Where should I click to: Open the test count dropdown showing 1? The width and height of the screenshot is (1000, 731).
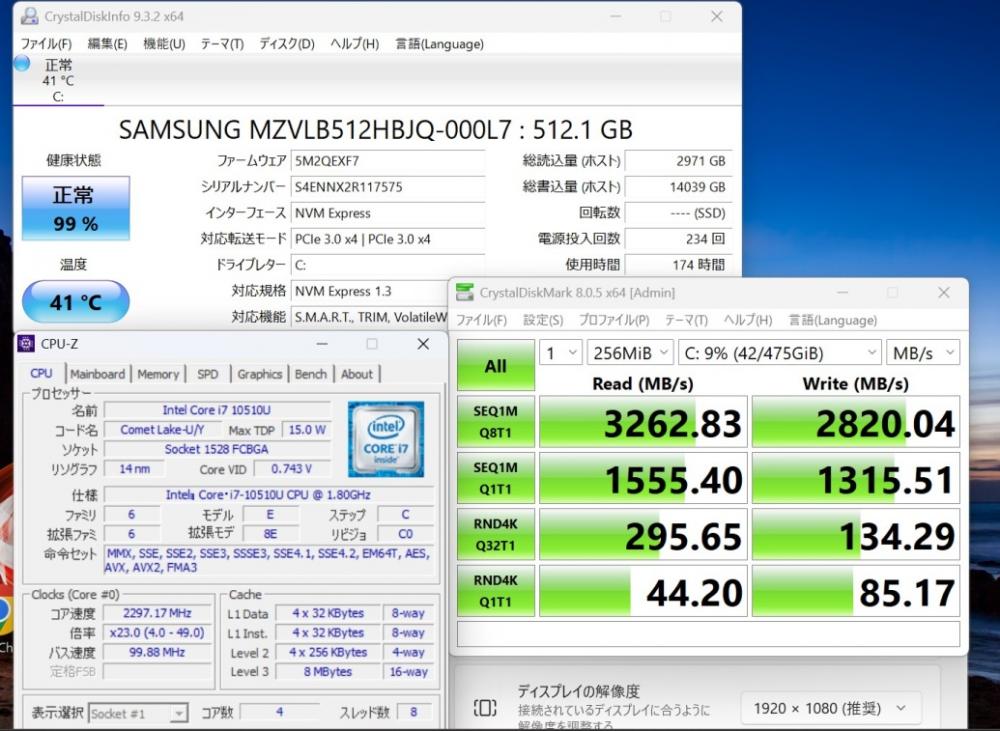click(x=561, y=353)
